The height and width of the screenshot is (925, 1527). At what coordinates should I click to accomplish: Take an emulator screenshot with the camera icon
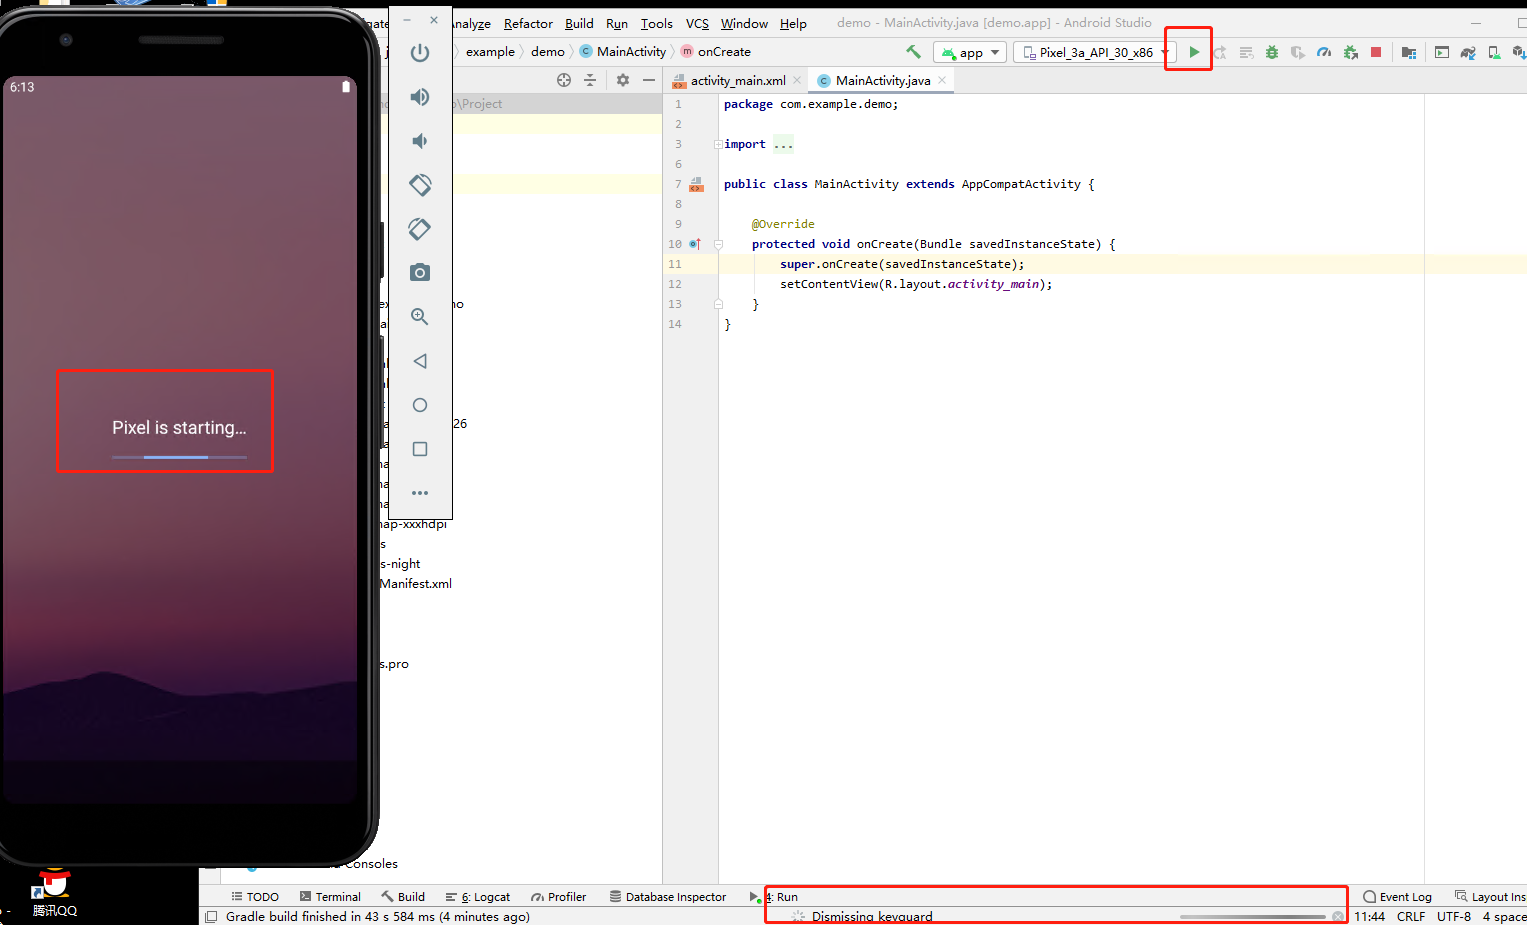[420, 273]
